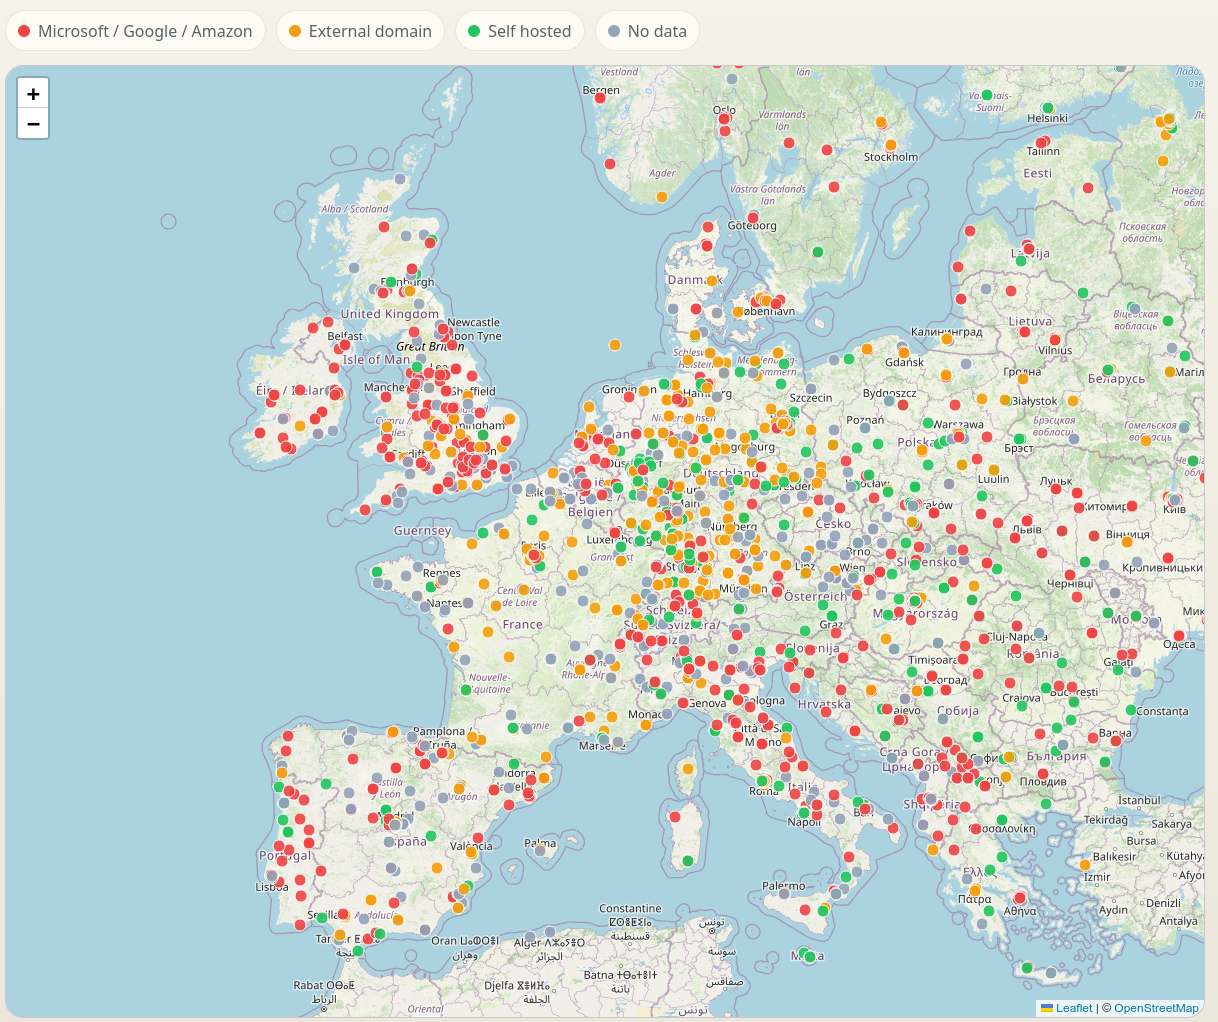
Task: Click the orange marker near Balıkesir
Action: click(1085, 865)
